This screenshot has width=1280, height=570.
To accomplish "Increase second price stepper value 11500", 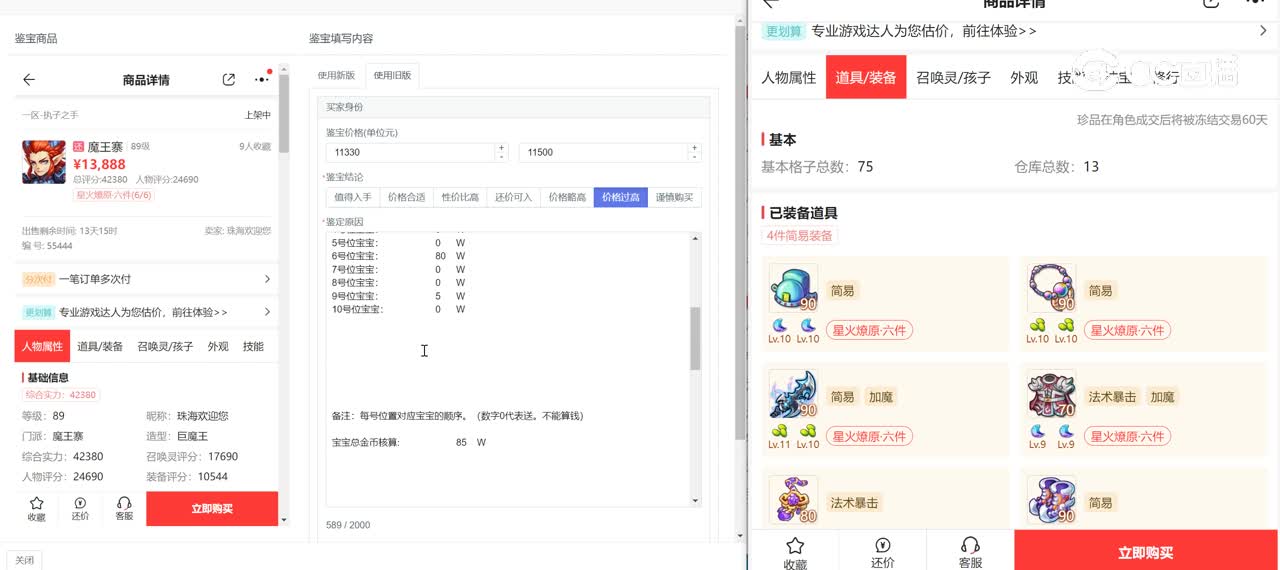I will 695,148.
